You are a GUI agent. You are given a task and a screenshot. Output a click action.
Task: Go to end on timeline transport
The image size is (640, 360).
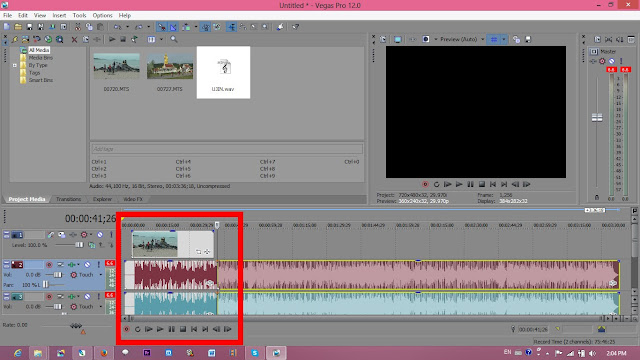click(x=205, y=329)
